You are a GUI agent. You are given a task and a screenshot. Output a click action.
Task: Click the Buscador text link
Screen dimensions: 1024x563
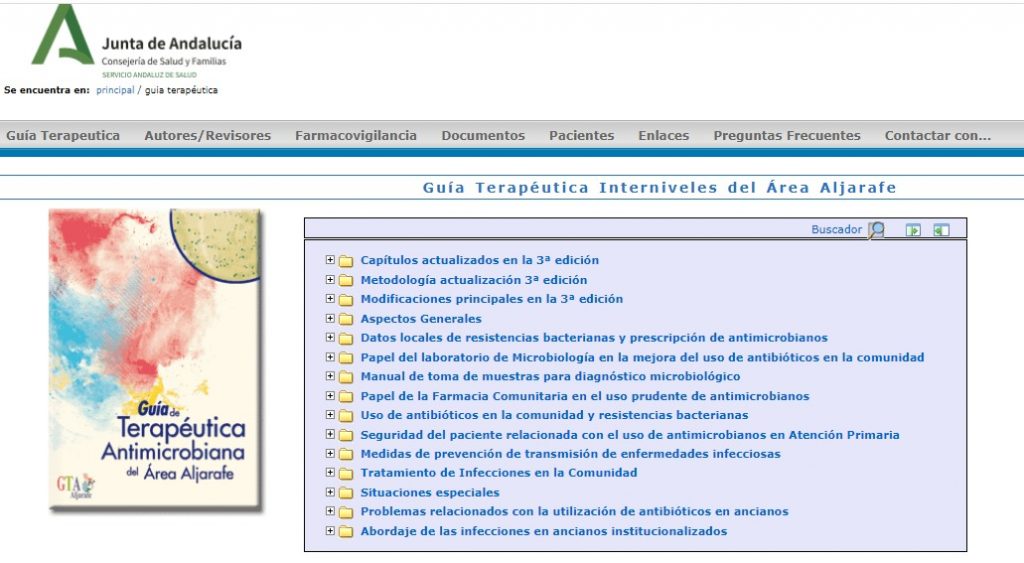(837, 229)
